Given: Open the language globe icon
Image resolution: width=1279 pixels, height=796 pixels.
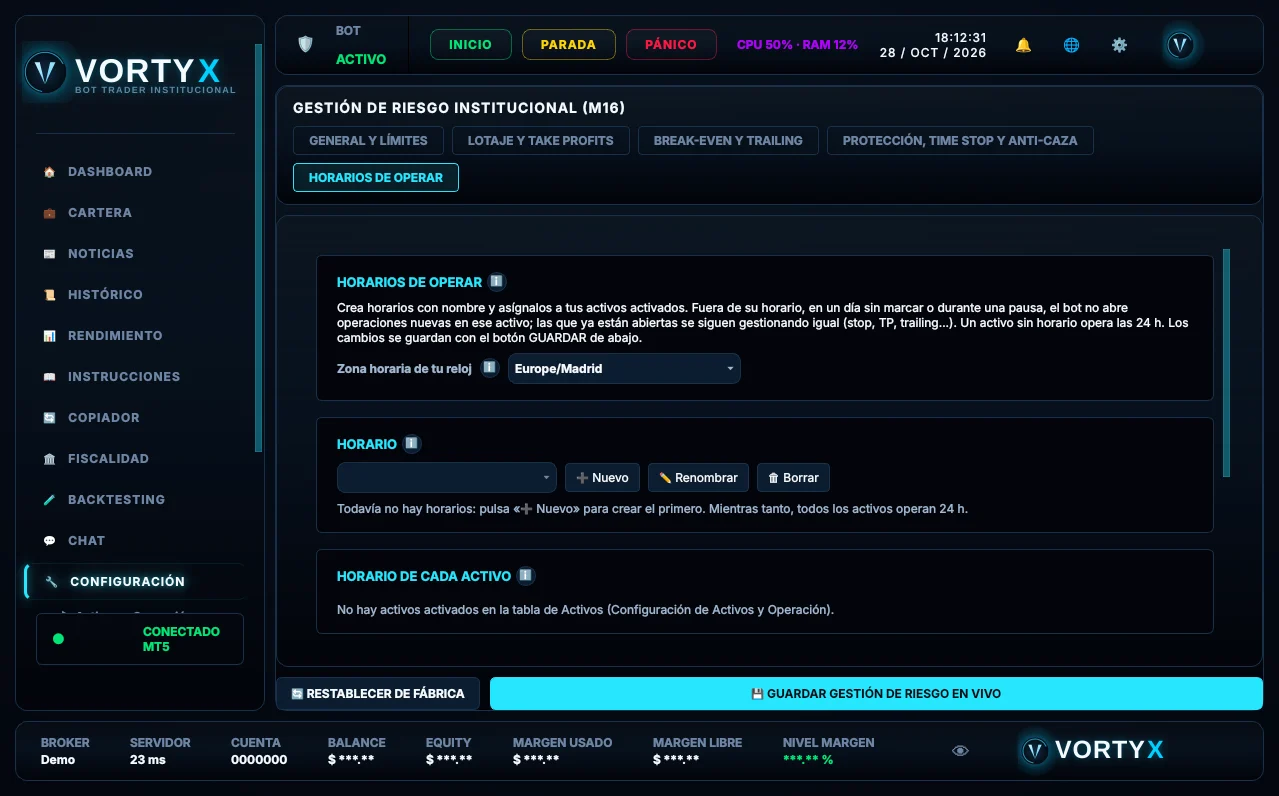Looking at the screenshot, I should [x=1071, y=45].
